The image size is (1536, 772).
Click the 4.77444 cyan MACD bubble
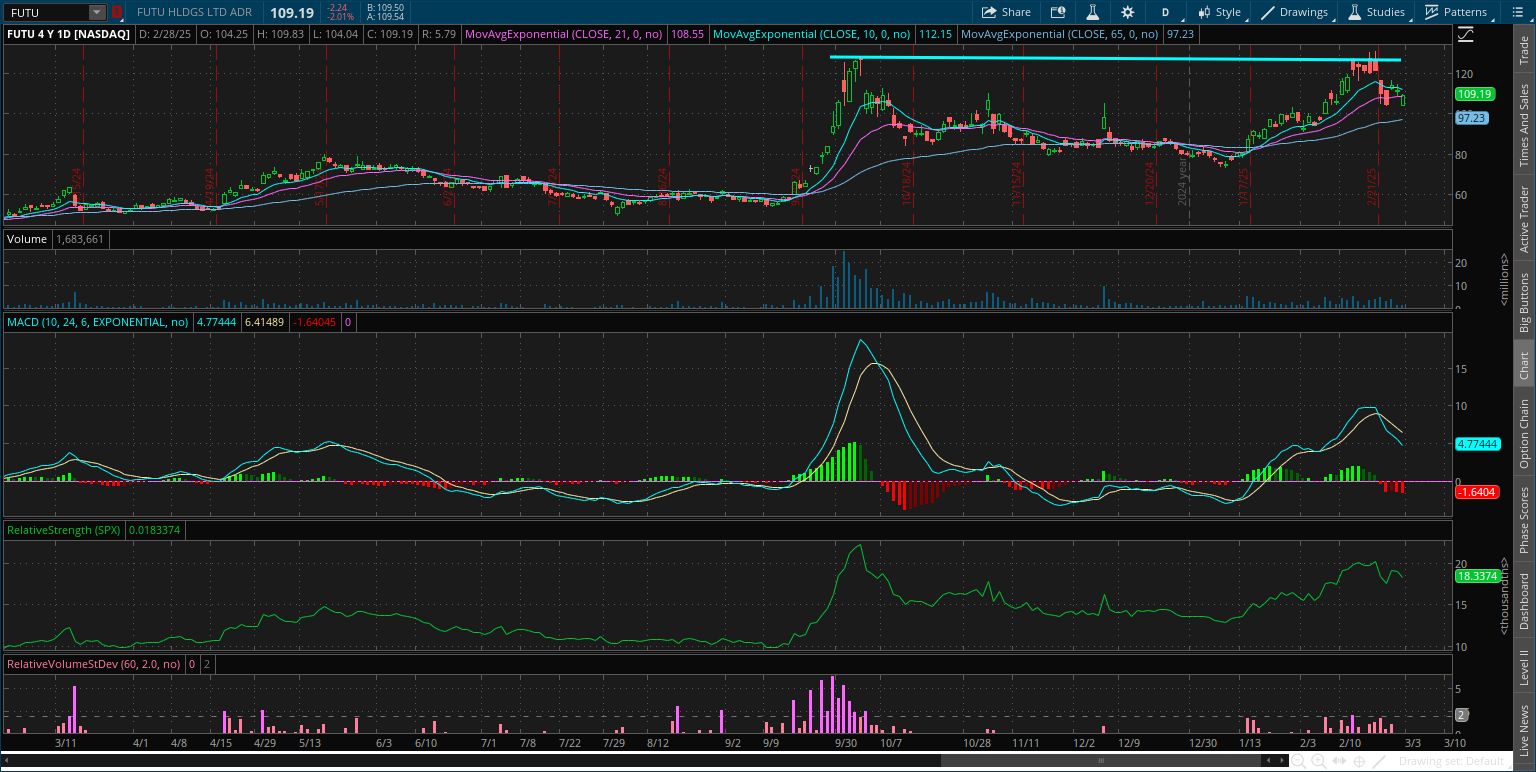[x=1478, y=444]
